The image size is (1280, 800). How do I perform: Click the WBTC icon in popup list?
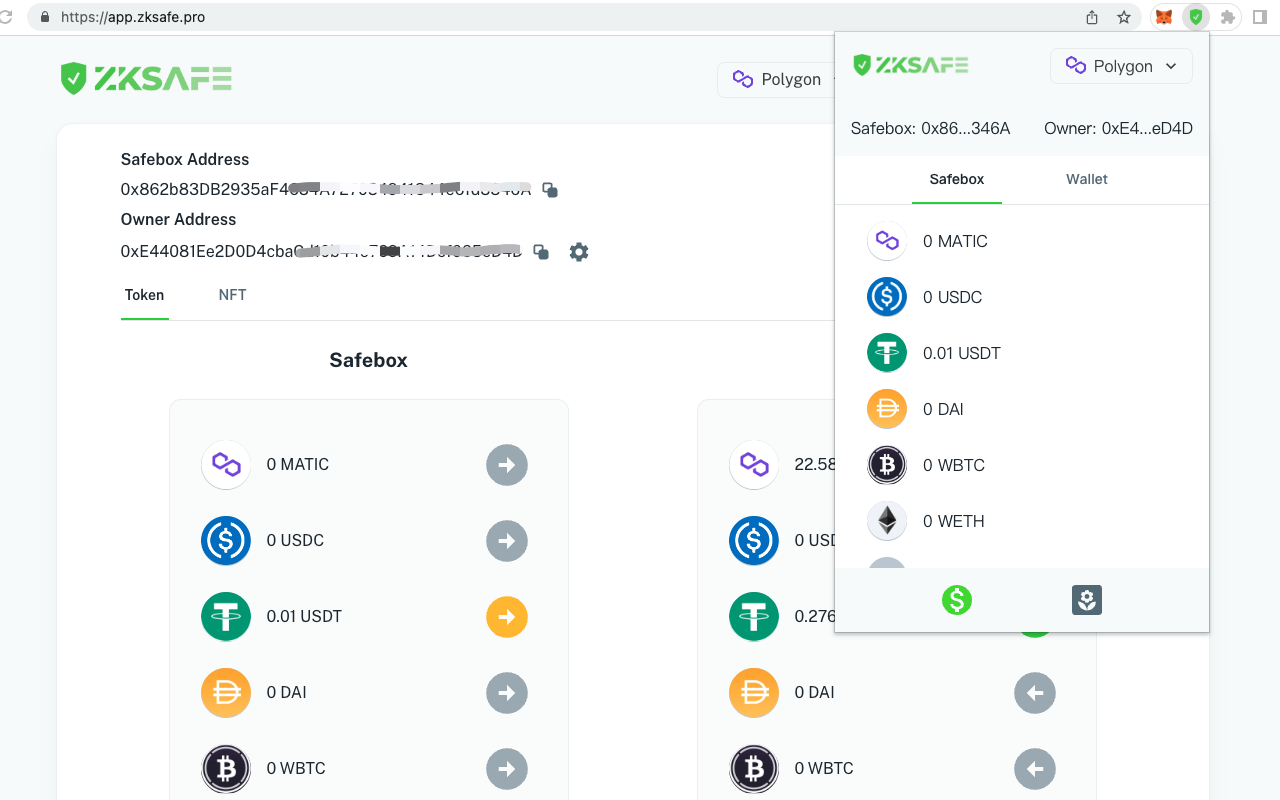click(887, 465)
